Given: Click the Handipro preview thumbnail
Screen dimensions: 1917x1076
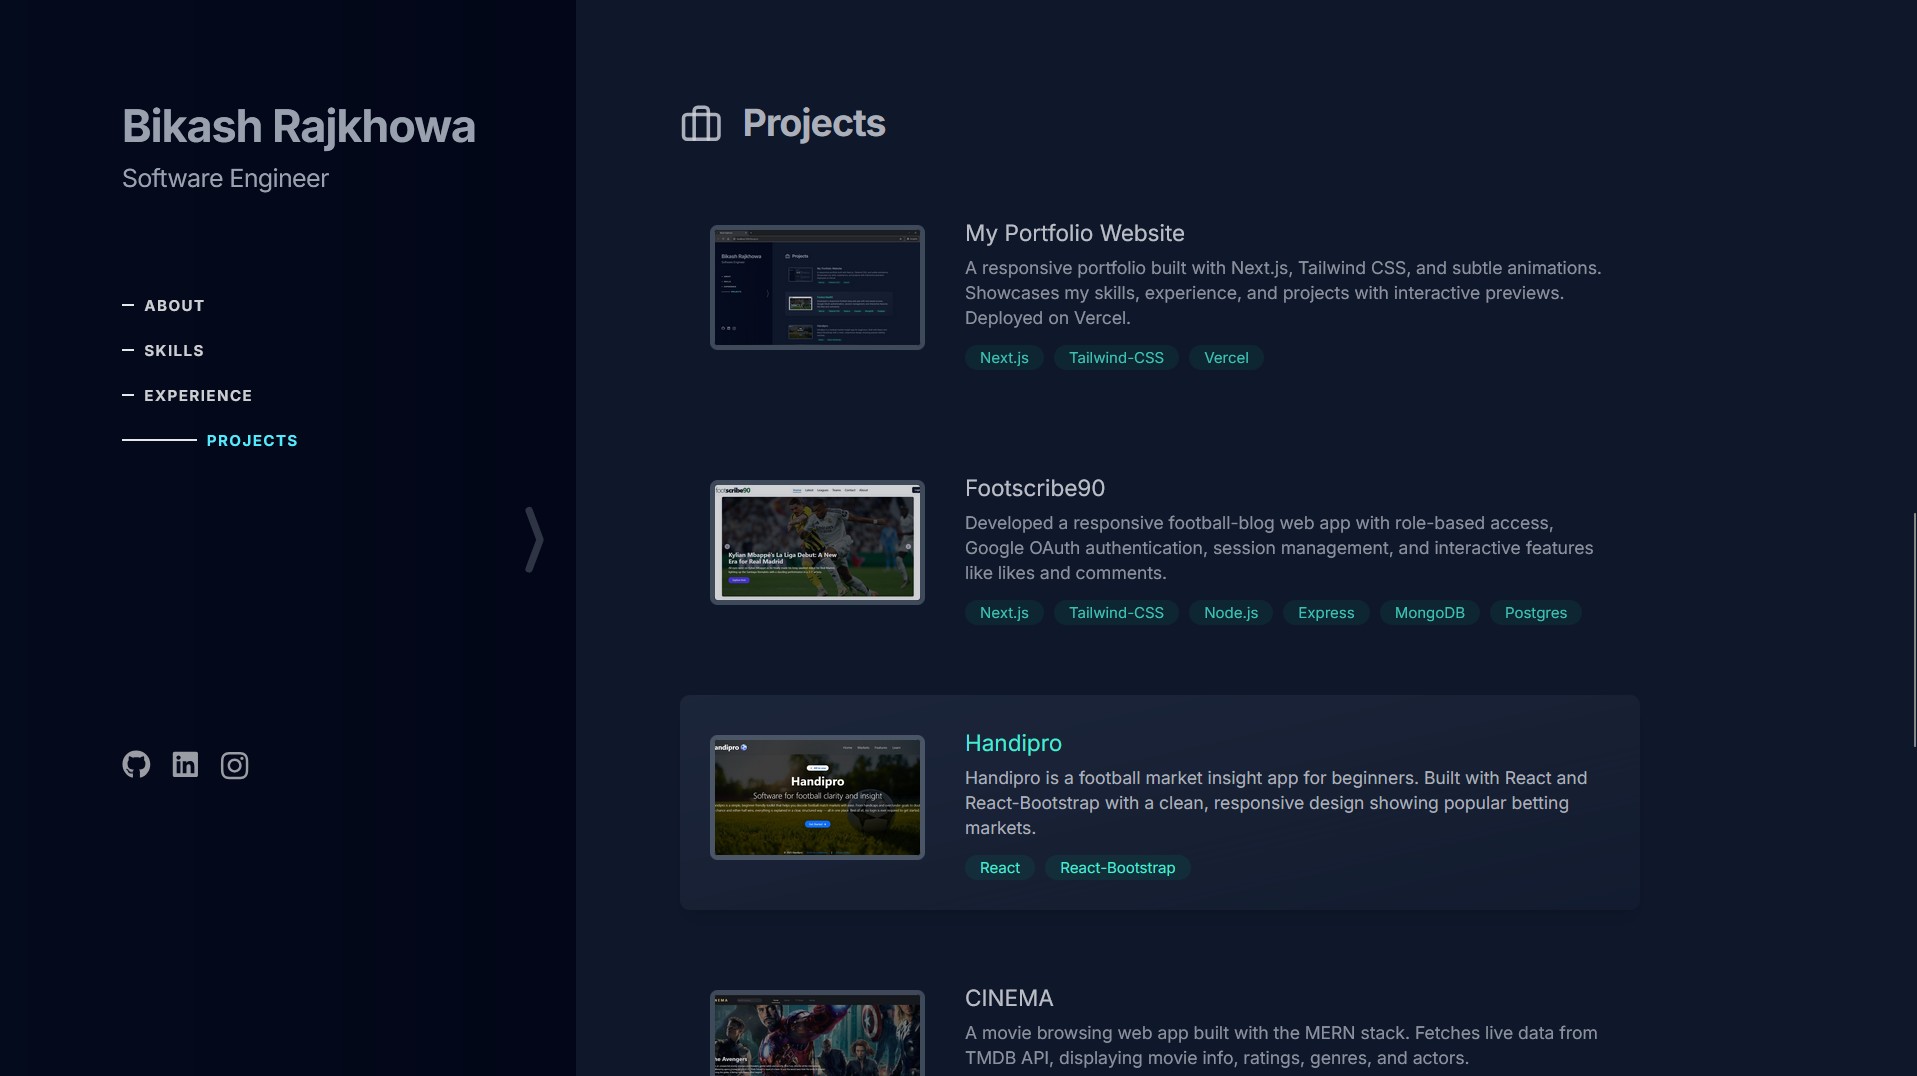Looking at the screenshot, I should click(817, 797).
